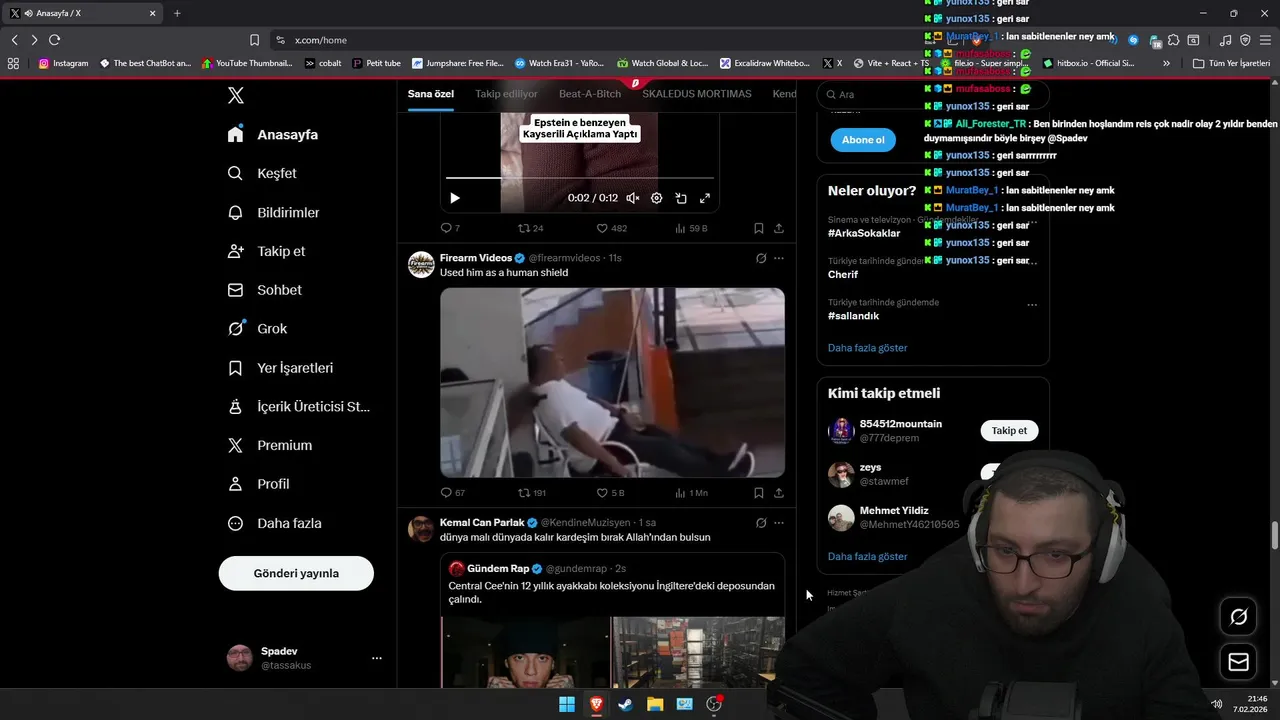The width and height of the screenshot is (1280, 720).
Task: Share the Firearm Videos post
Action: (x=779, y=493)
